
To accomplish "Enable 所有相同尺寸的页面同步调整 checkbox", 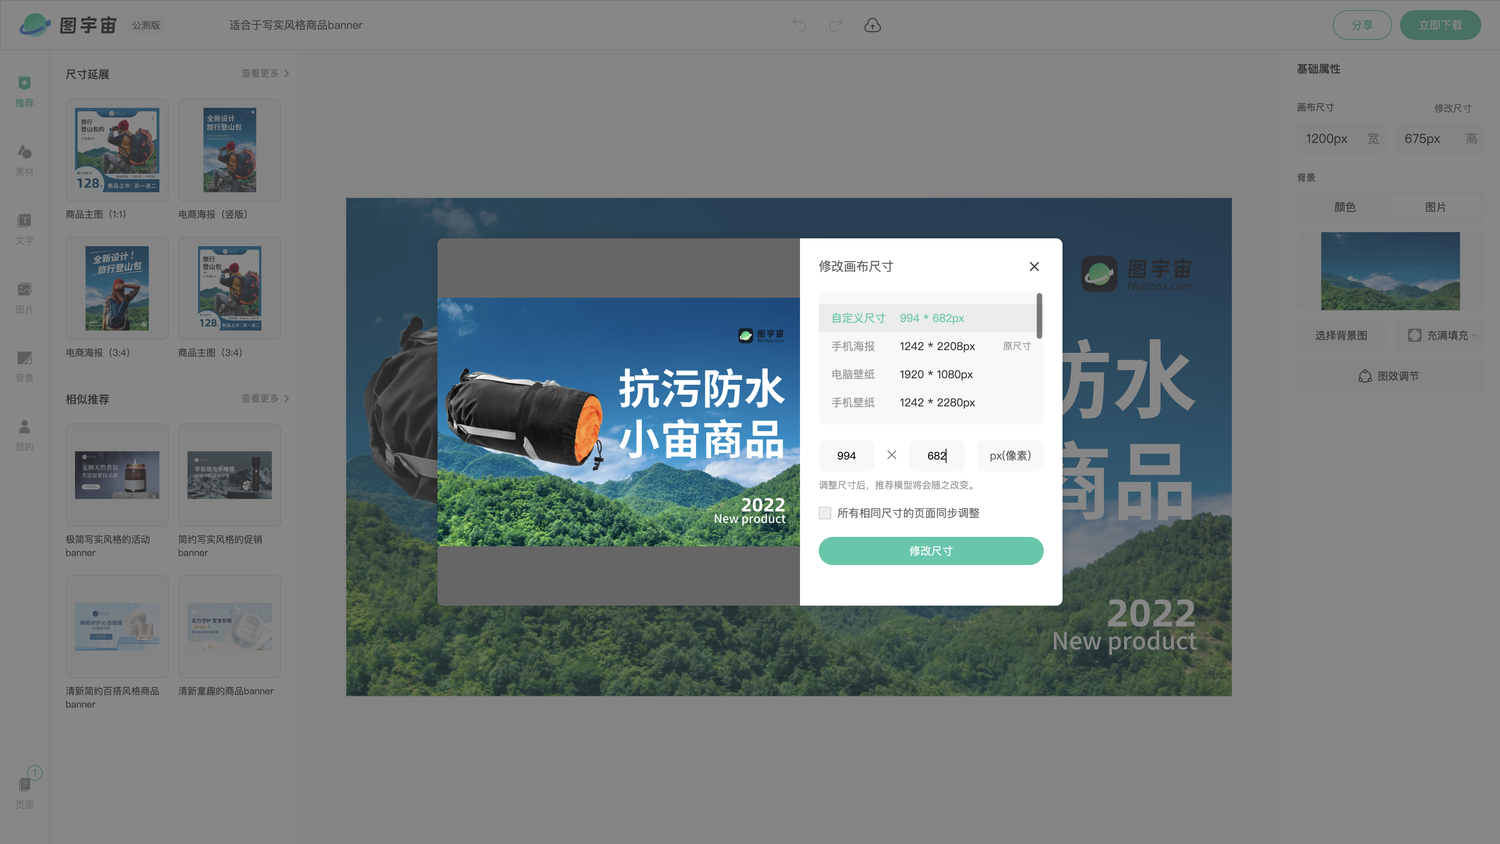I will (825, 513).
